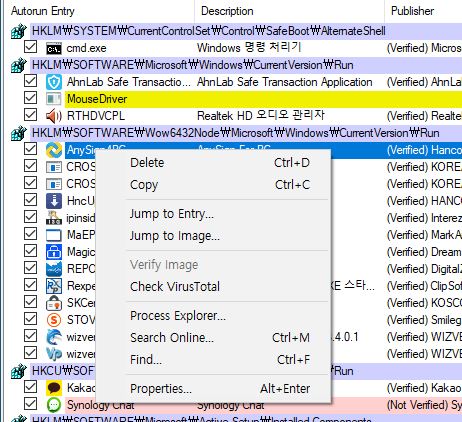Open Process Explorer... from context menu
This screenshot has height=422, width=462.
tap(213, 316)
